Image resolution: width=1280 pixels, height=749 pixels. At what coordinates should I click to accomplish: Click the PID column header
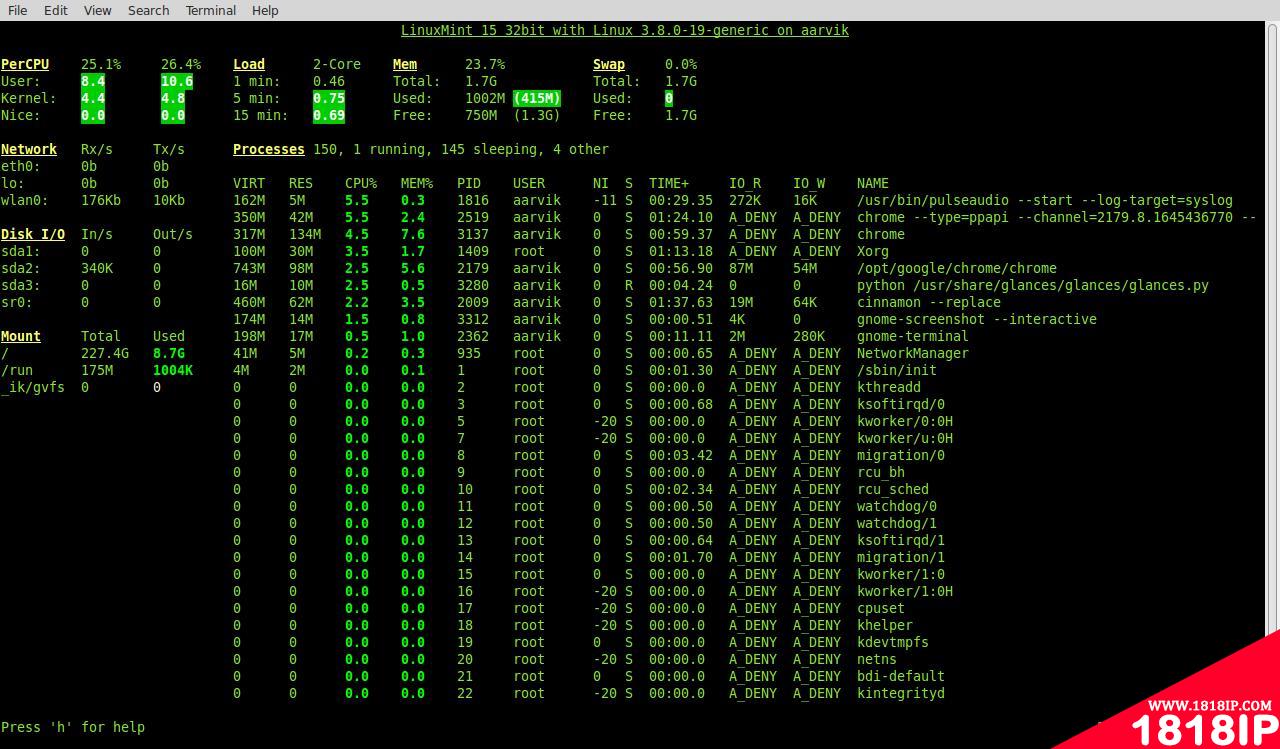coord(469,183)
